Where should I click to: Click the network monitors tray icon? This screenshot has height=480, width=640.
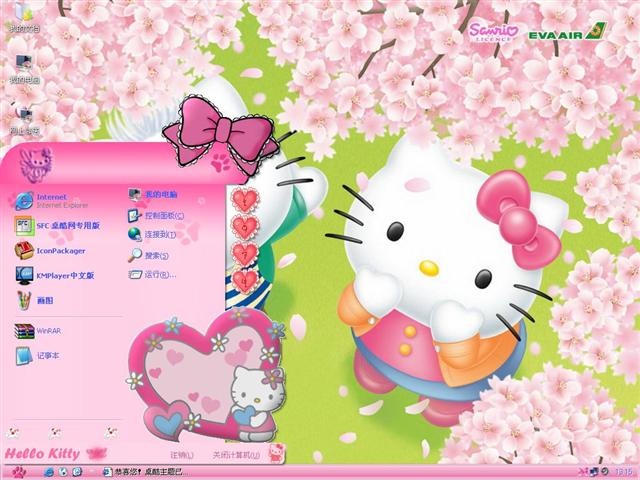pos(595,473)
